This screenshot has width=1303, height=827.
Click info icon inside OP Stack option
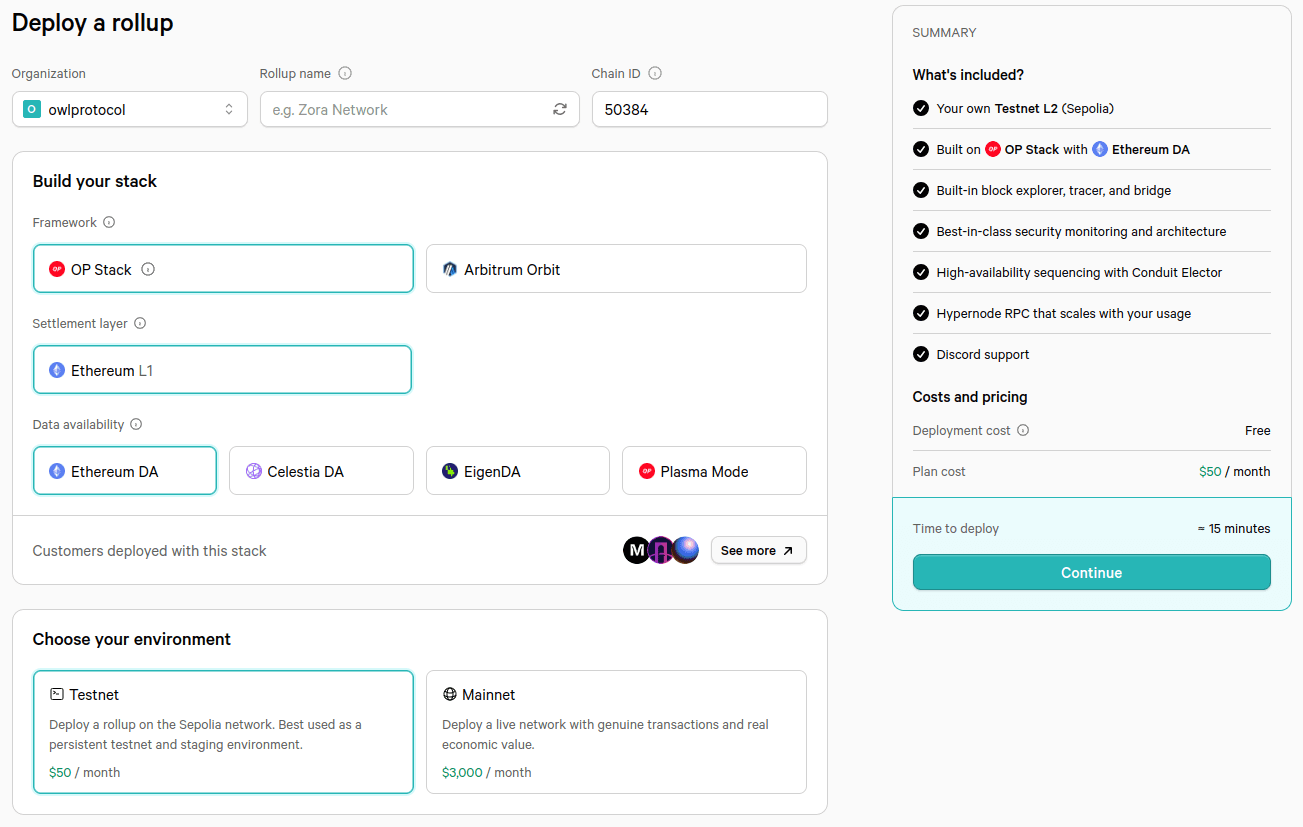coord(148,269)
